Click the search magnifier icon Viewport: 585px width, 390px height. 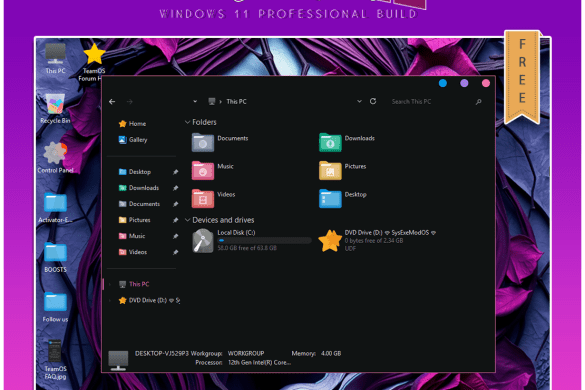(x=478, y=102)
